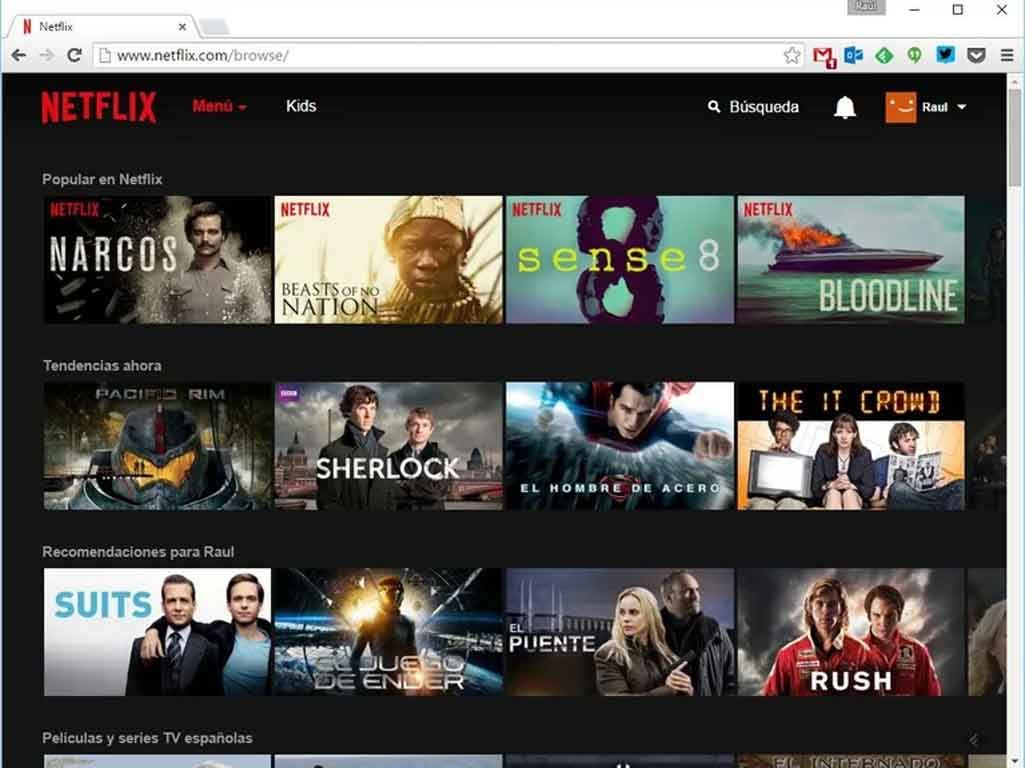Close the Chrome window
1025x768 pixels.
coord(1001,10)
